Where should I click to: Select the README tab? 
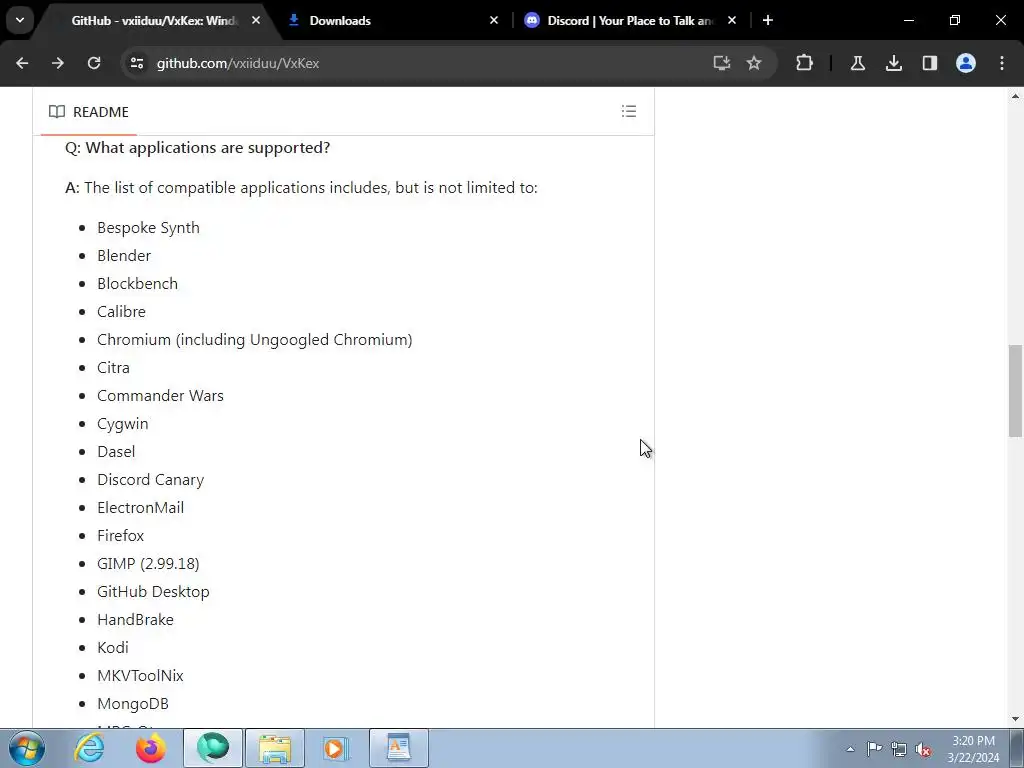(x=89, y=112)
